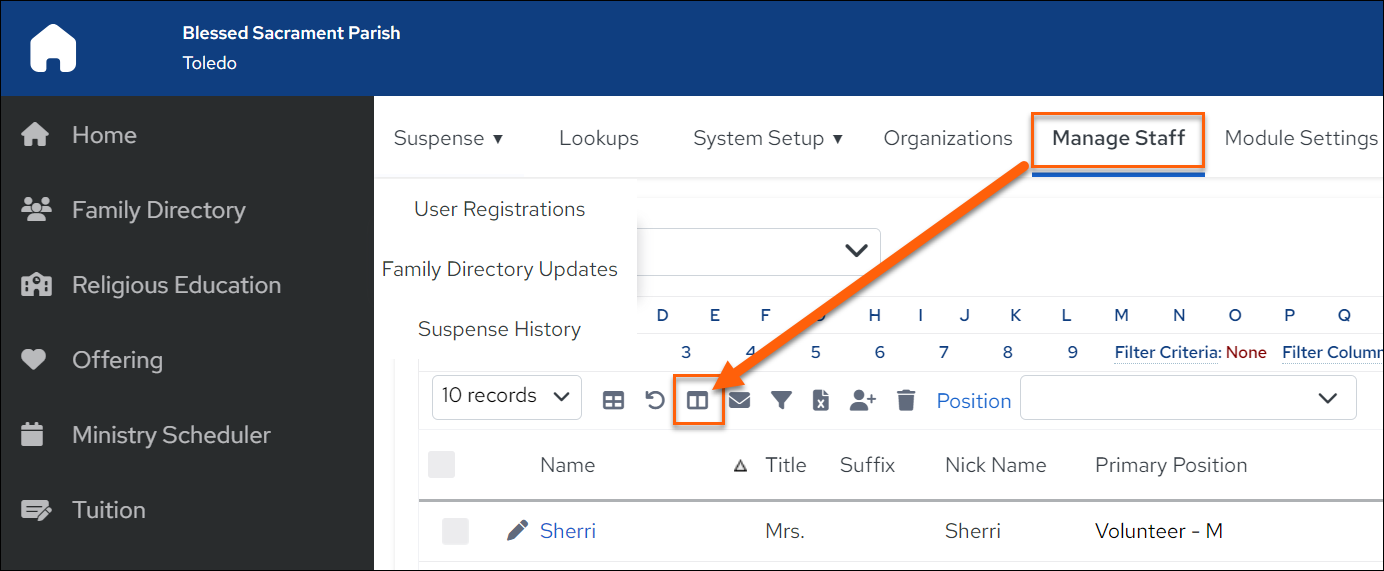Switch to the Lookups tab

click(599, 139)
